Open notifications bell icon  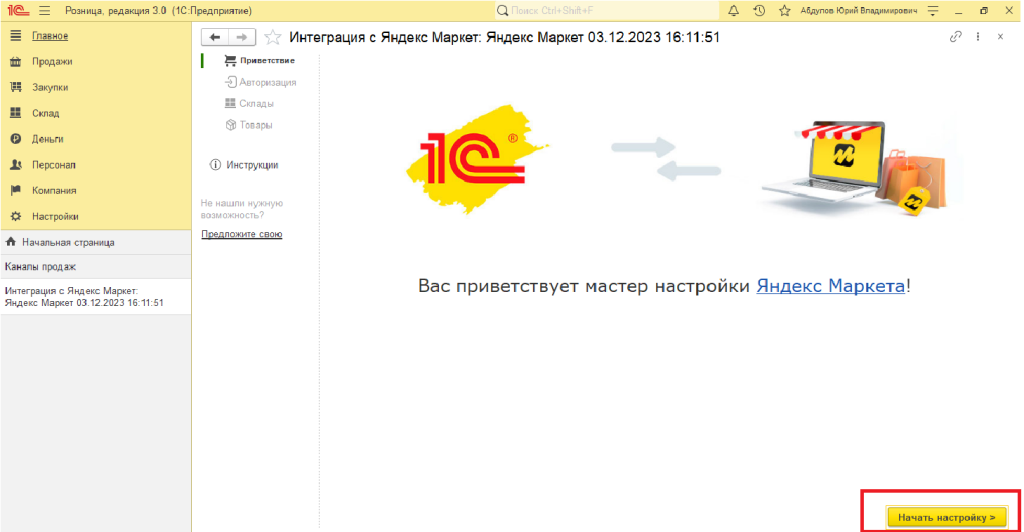pyautogui.click(x=733, y=10)
